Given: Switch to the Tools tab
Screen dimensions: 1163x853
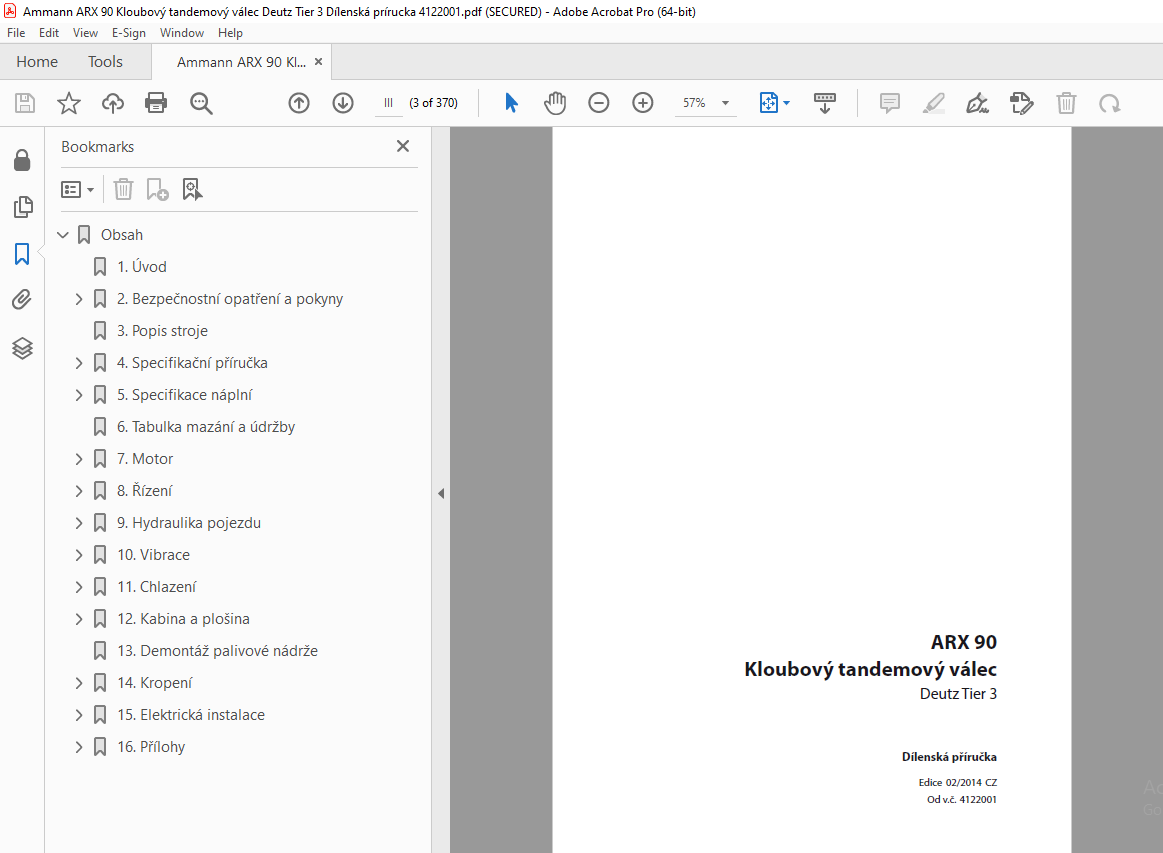Looking at the screenshot, I should pyautogui.click(x=105, y=62).
